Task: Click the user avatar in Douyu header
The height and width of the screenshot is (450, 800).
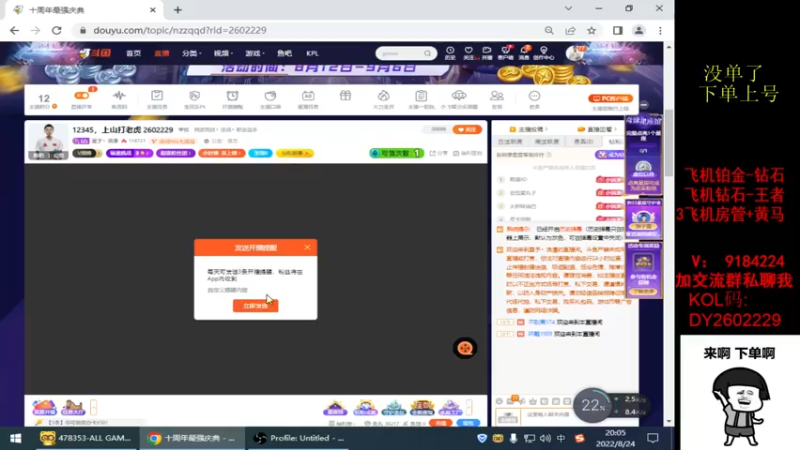Action: pos(576,53)
